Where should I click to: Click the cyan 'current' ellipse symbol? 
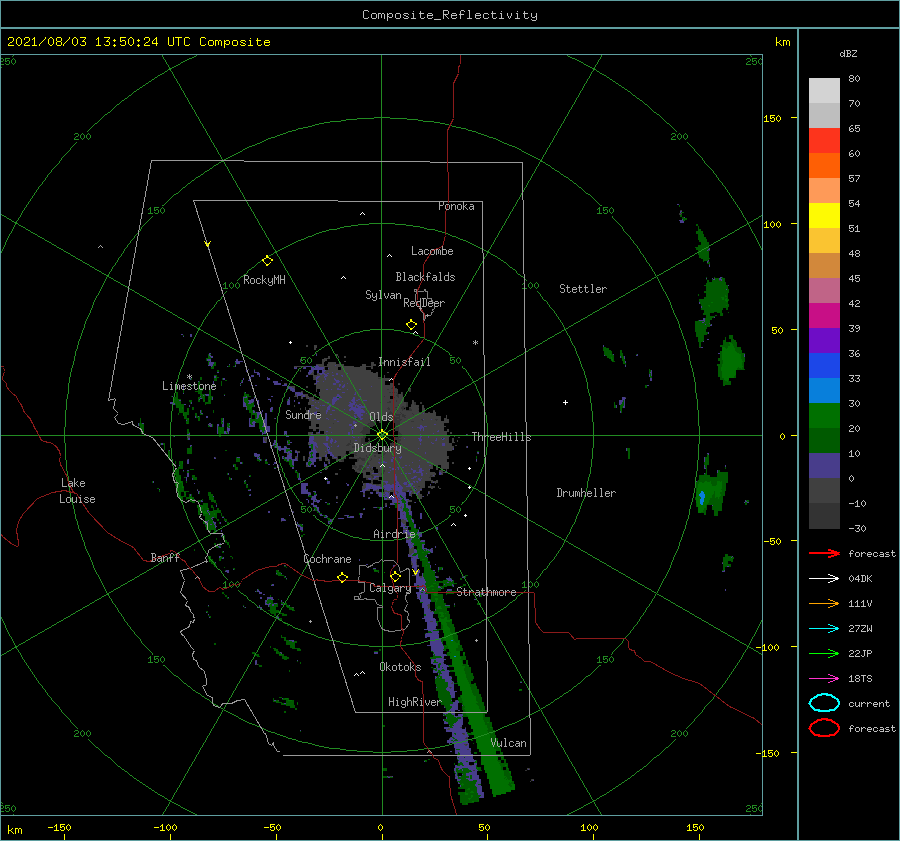(x=824, y=703)
